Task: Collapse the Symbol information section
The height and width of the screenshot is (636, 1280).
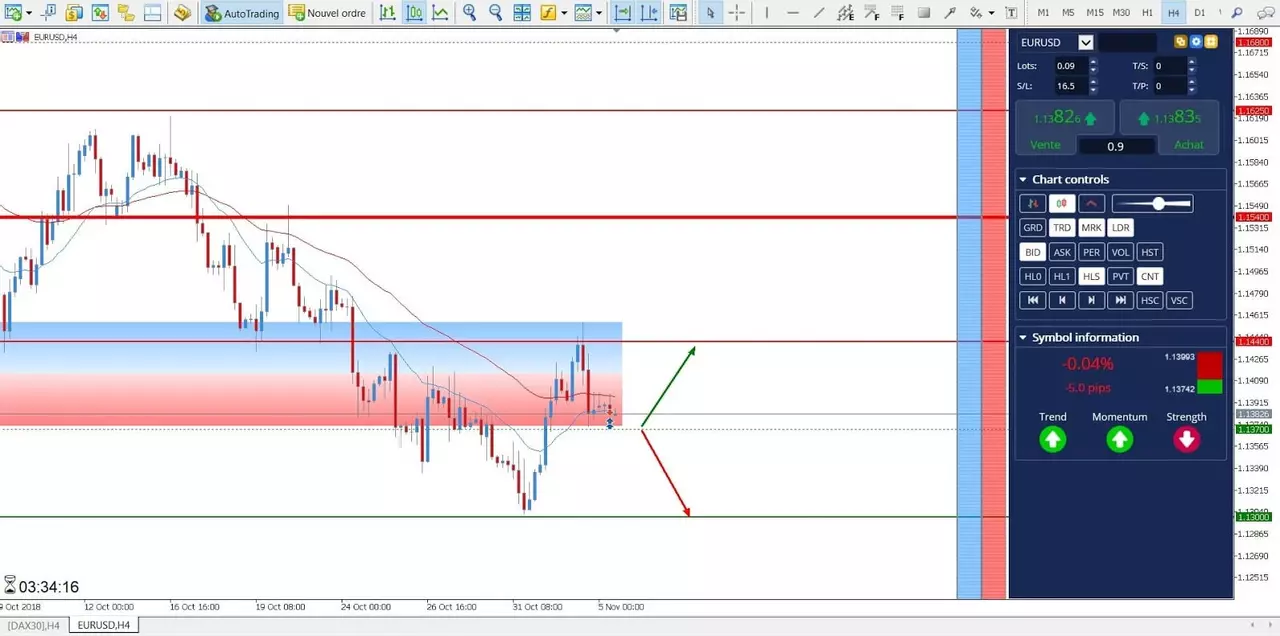Action: click(1023, 338)
